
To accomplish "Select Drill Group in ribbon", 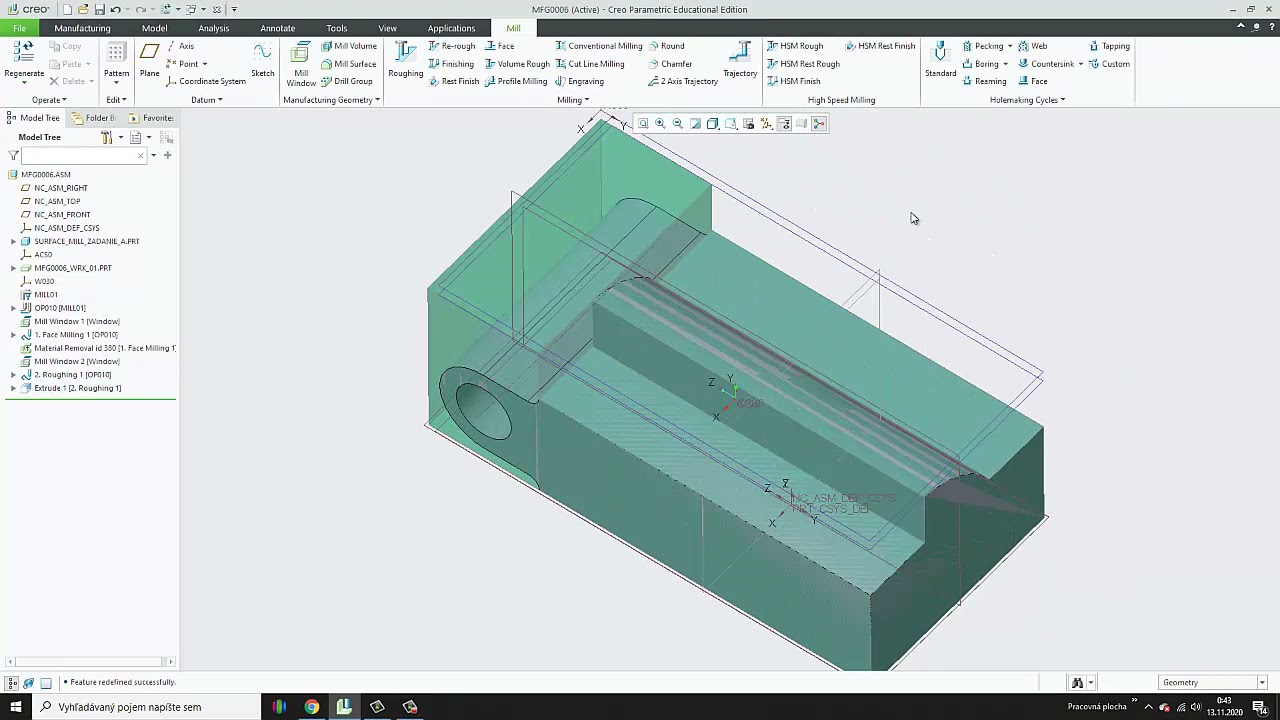I will click(347, 81).
